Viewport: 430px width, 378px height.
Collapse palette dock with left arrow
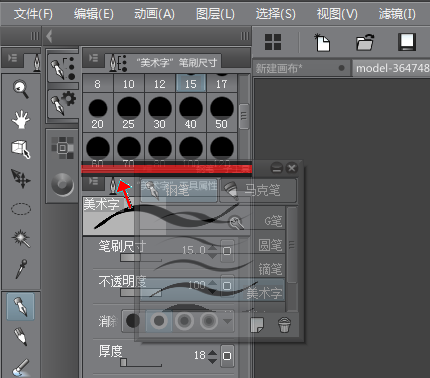click(x=49, y=36)
